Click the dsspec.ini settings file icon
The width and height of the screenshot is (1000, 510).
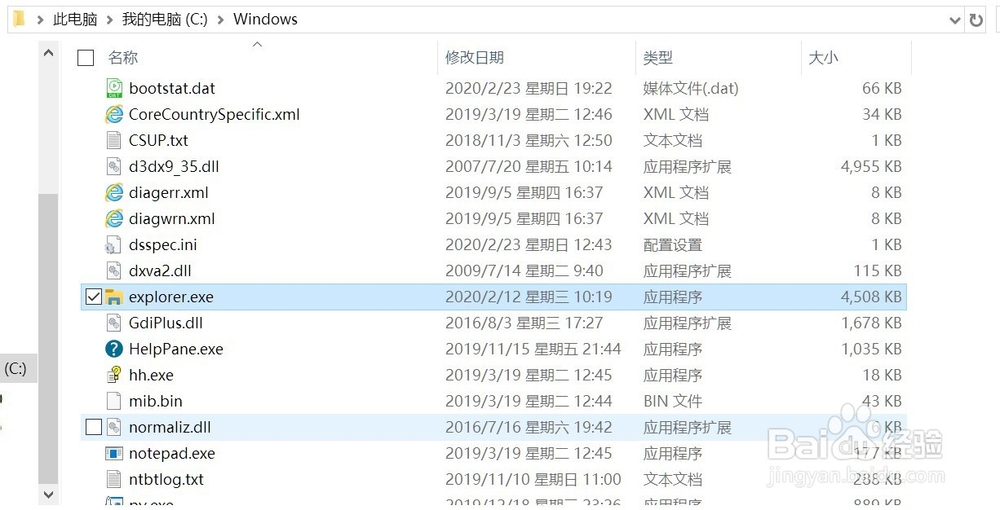(x=114, y=245)
